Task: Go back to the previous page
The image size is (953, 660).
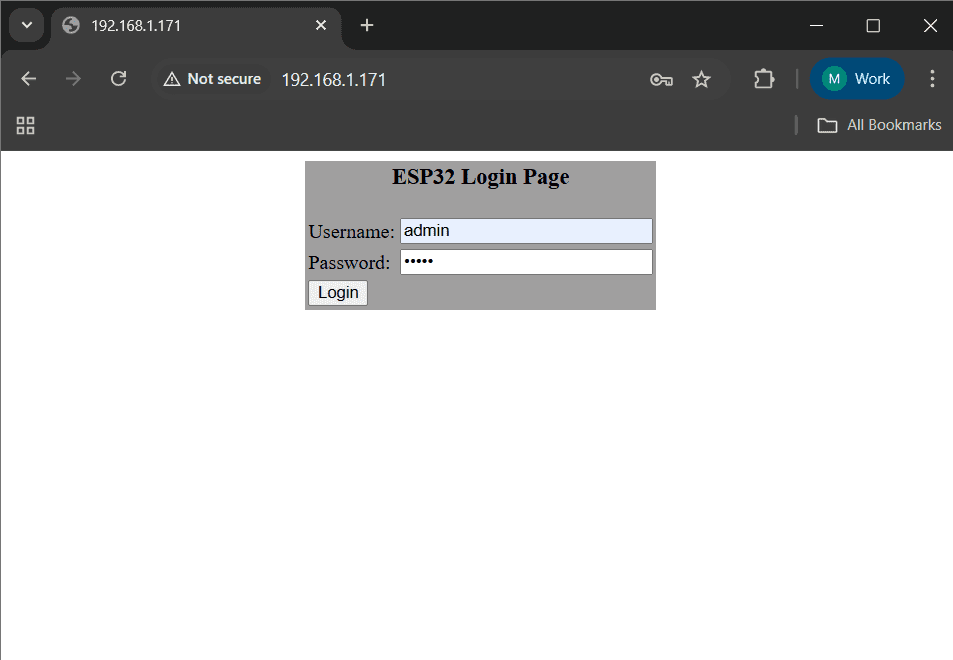Action: click(x=29, y=79)
